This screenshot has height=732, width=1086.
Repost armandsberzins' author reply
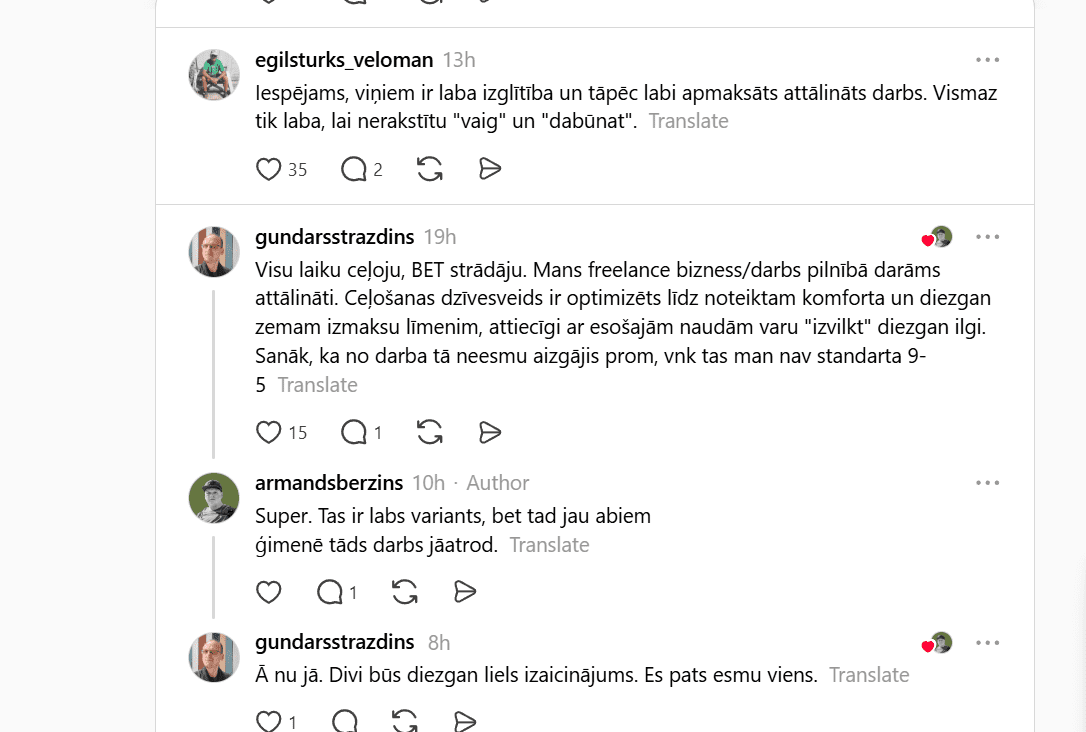pos(405,592)
